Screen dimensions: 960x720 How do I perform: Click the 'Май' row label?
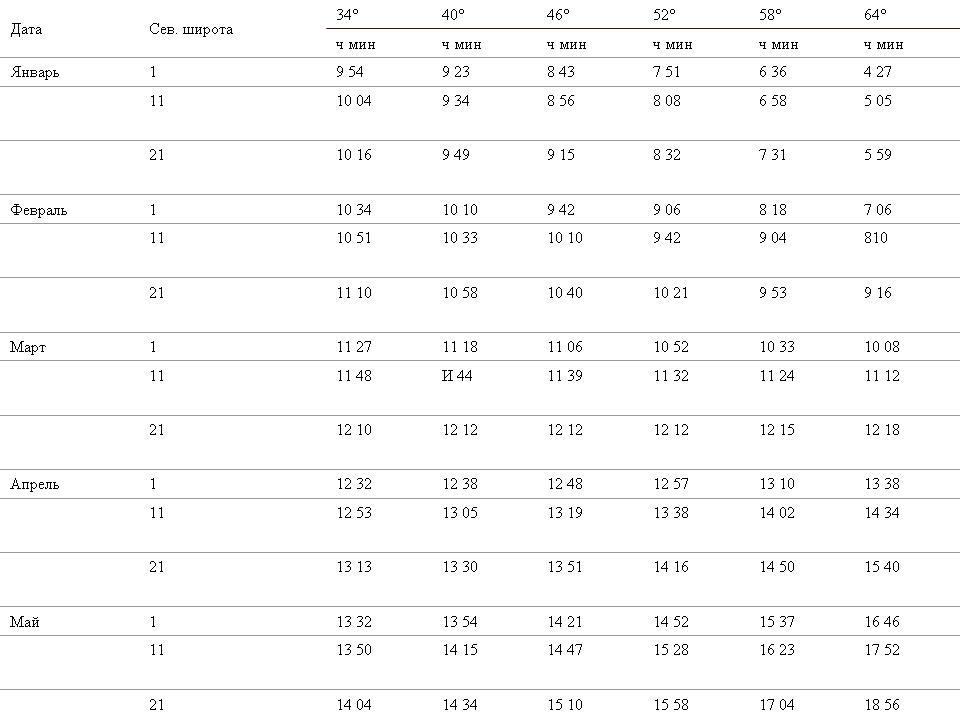(25, 622)
